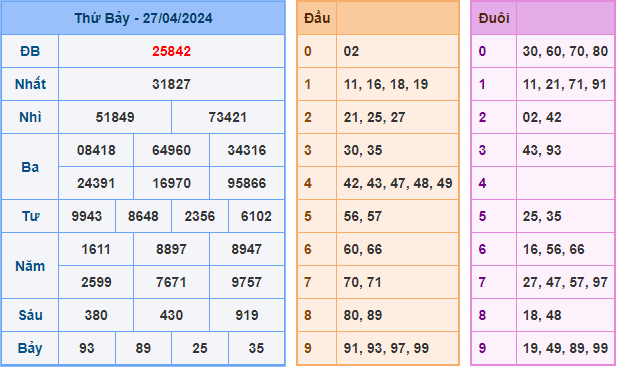
Task: Click the Đuôi cell '27, 47, 57, 97'
Action: [565, 282]
